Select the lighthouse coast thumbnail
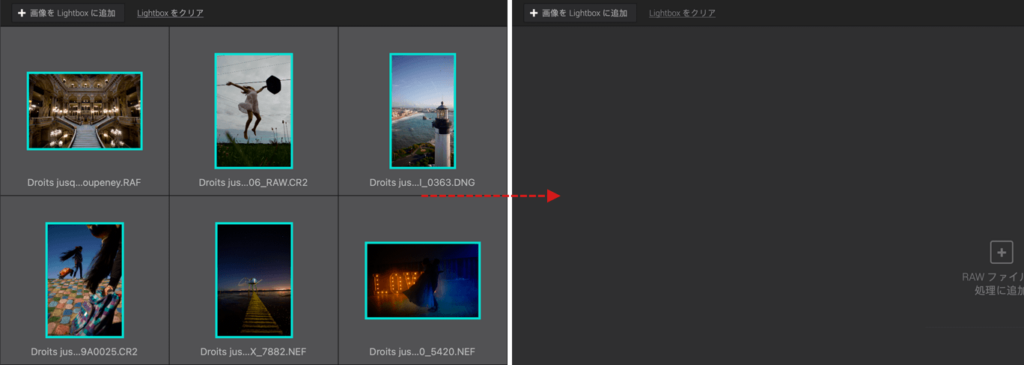The height and width of the screenshot is (365, 1024). pyautogui.click(x=423, y=111)
